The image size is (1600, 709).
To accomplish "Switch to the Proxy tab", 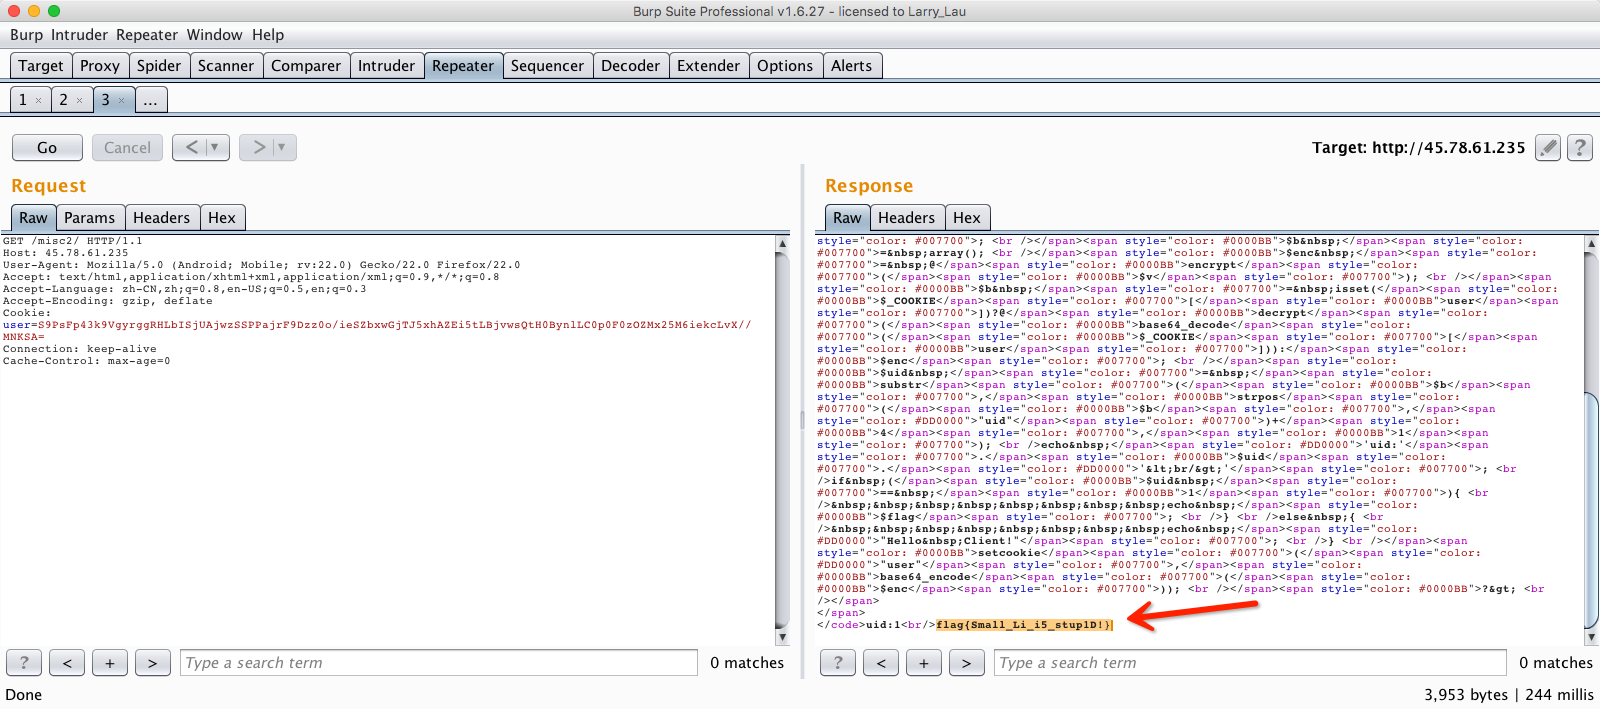I will pos(100,65).
